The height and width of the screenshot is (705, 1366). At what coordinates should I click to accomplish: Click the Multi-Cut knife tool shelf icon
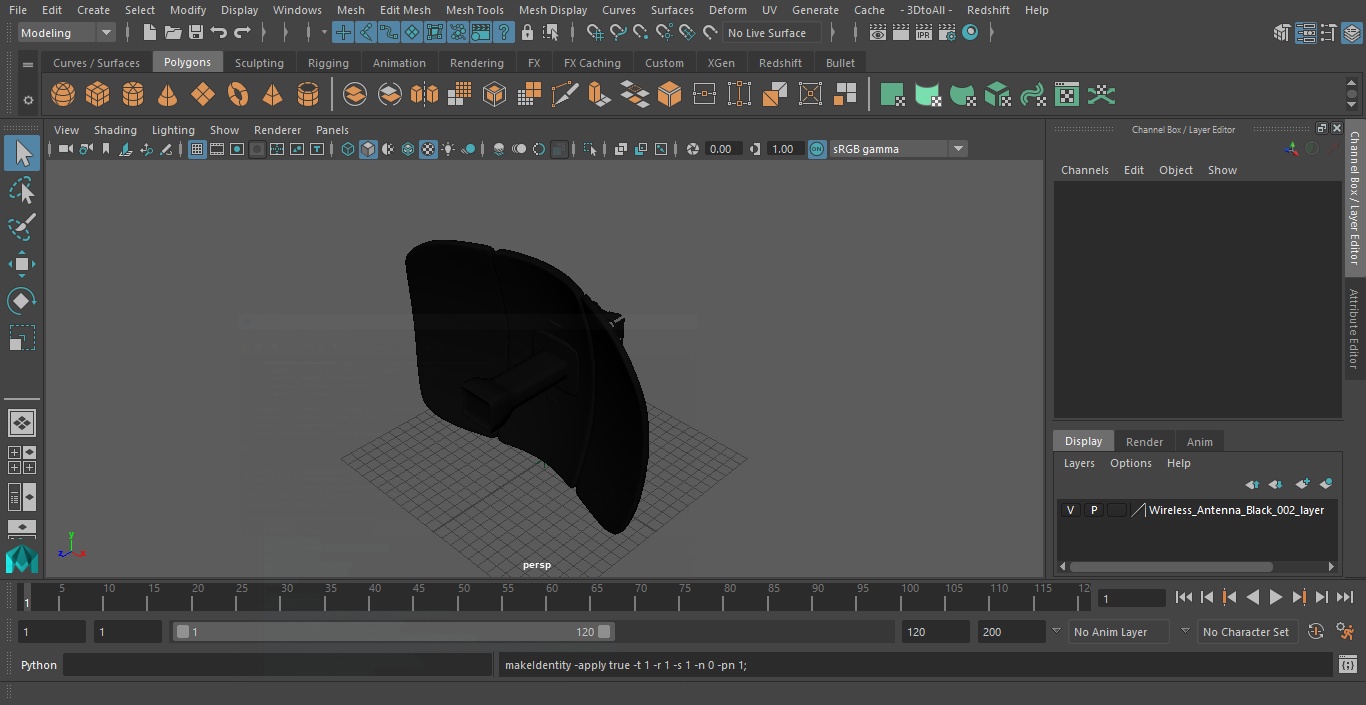565,95
